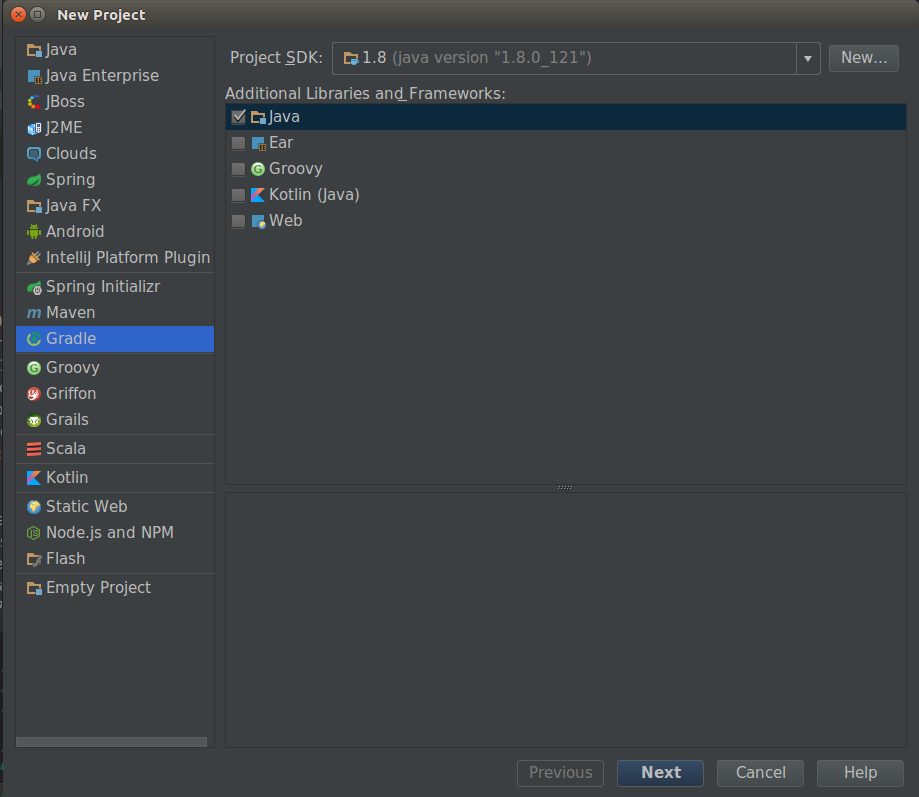919x797 pixels.
Task: Choose Static Web from project list
Action: (x=86, y=507)
